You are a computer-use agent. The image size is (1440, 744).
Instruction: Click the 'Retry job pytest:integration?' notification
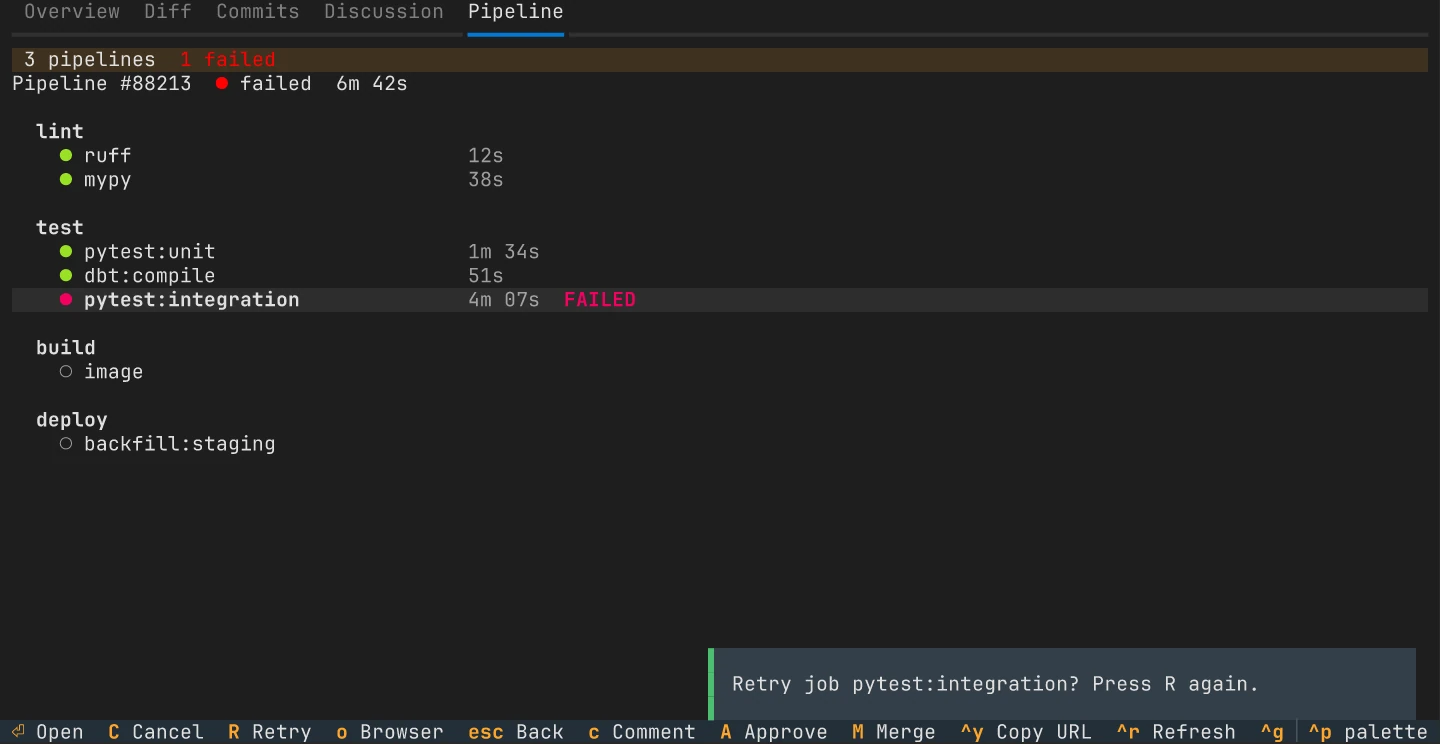[1062, 684]
